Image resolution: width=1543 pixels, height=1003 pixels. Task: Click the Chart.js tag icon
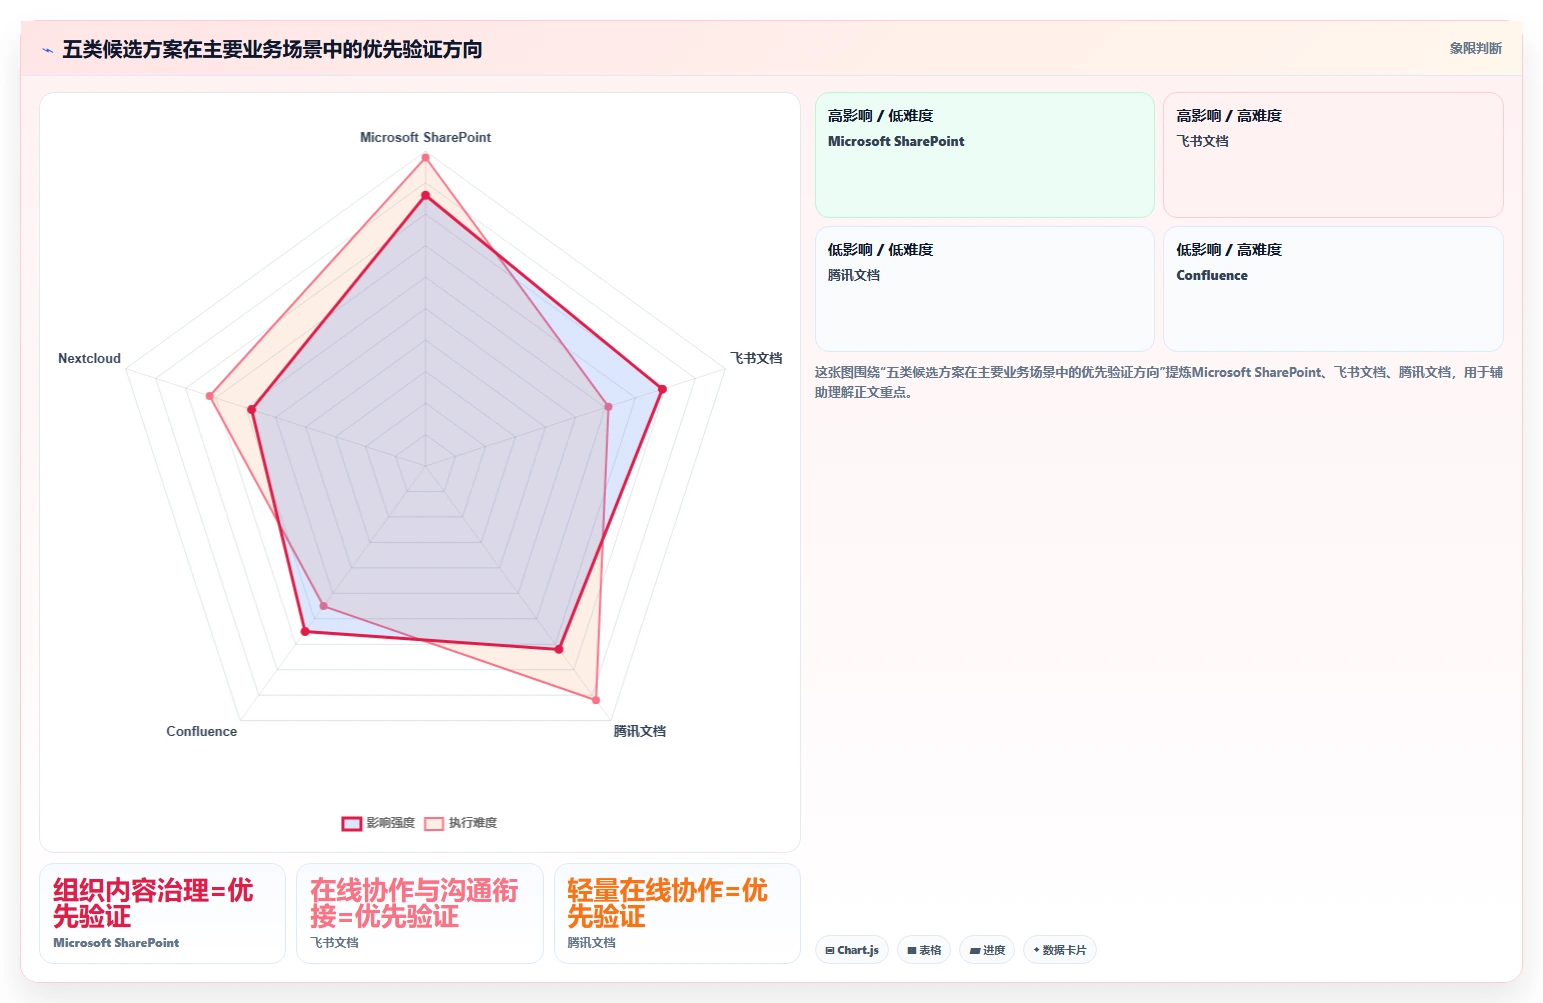click(x=830, y=950)
